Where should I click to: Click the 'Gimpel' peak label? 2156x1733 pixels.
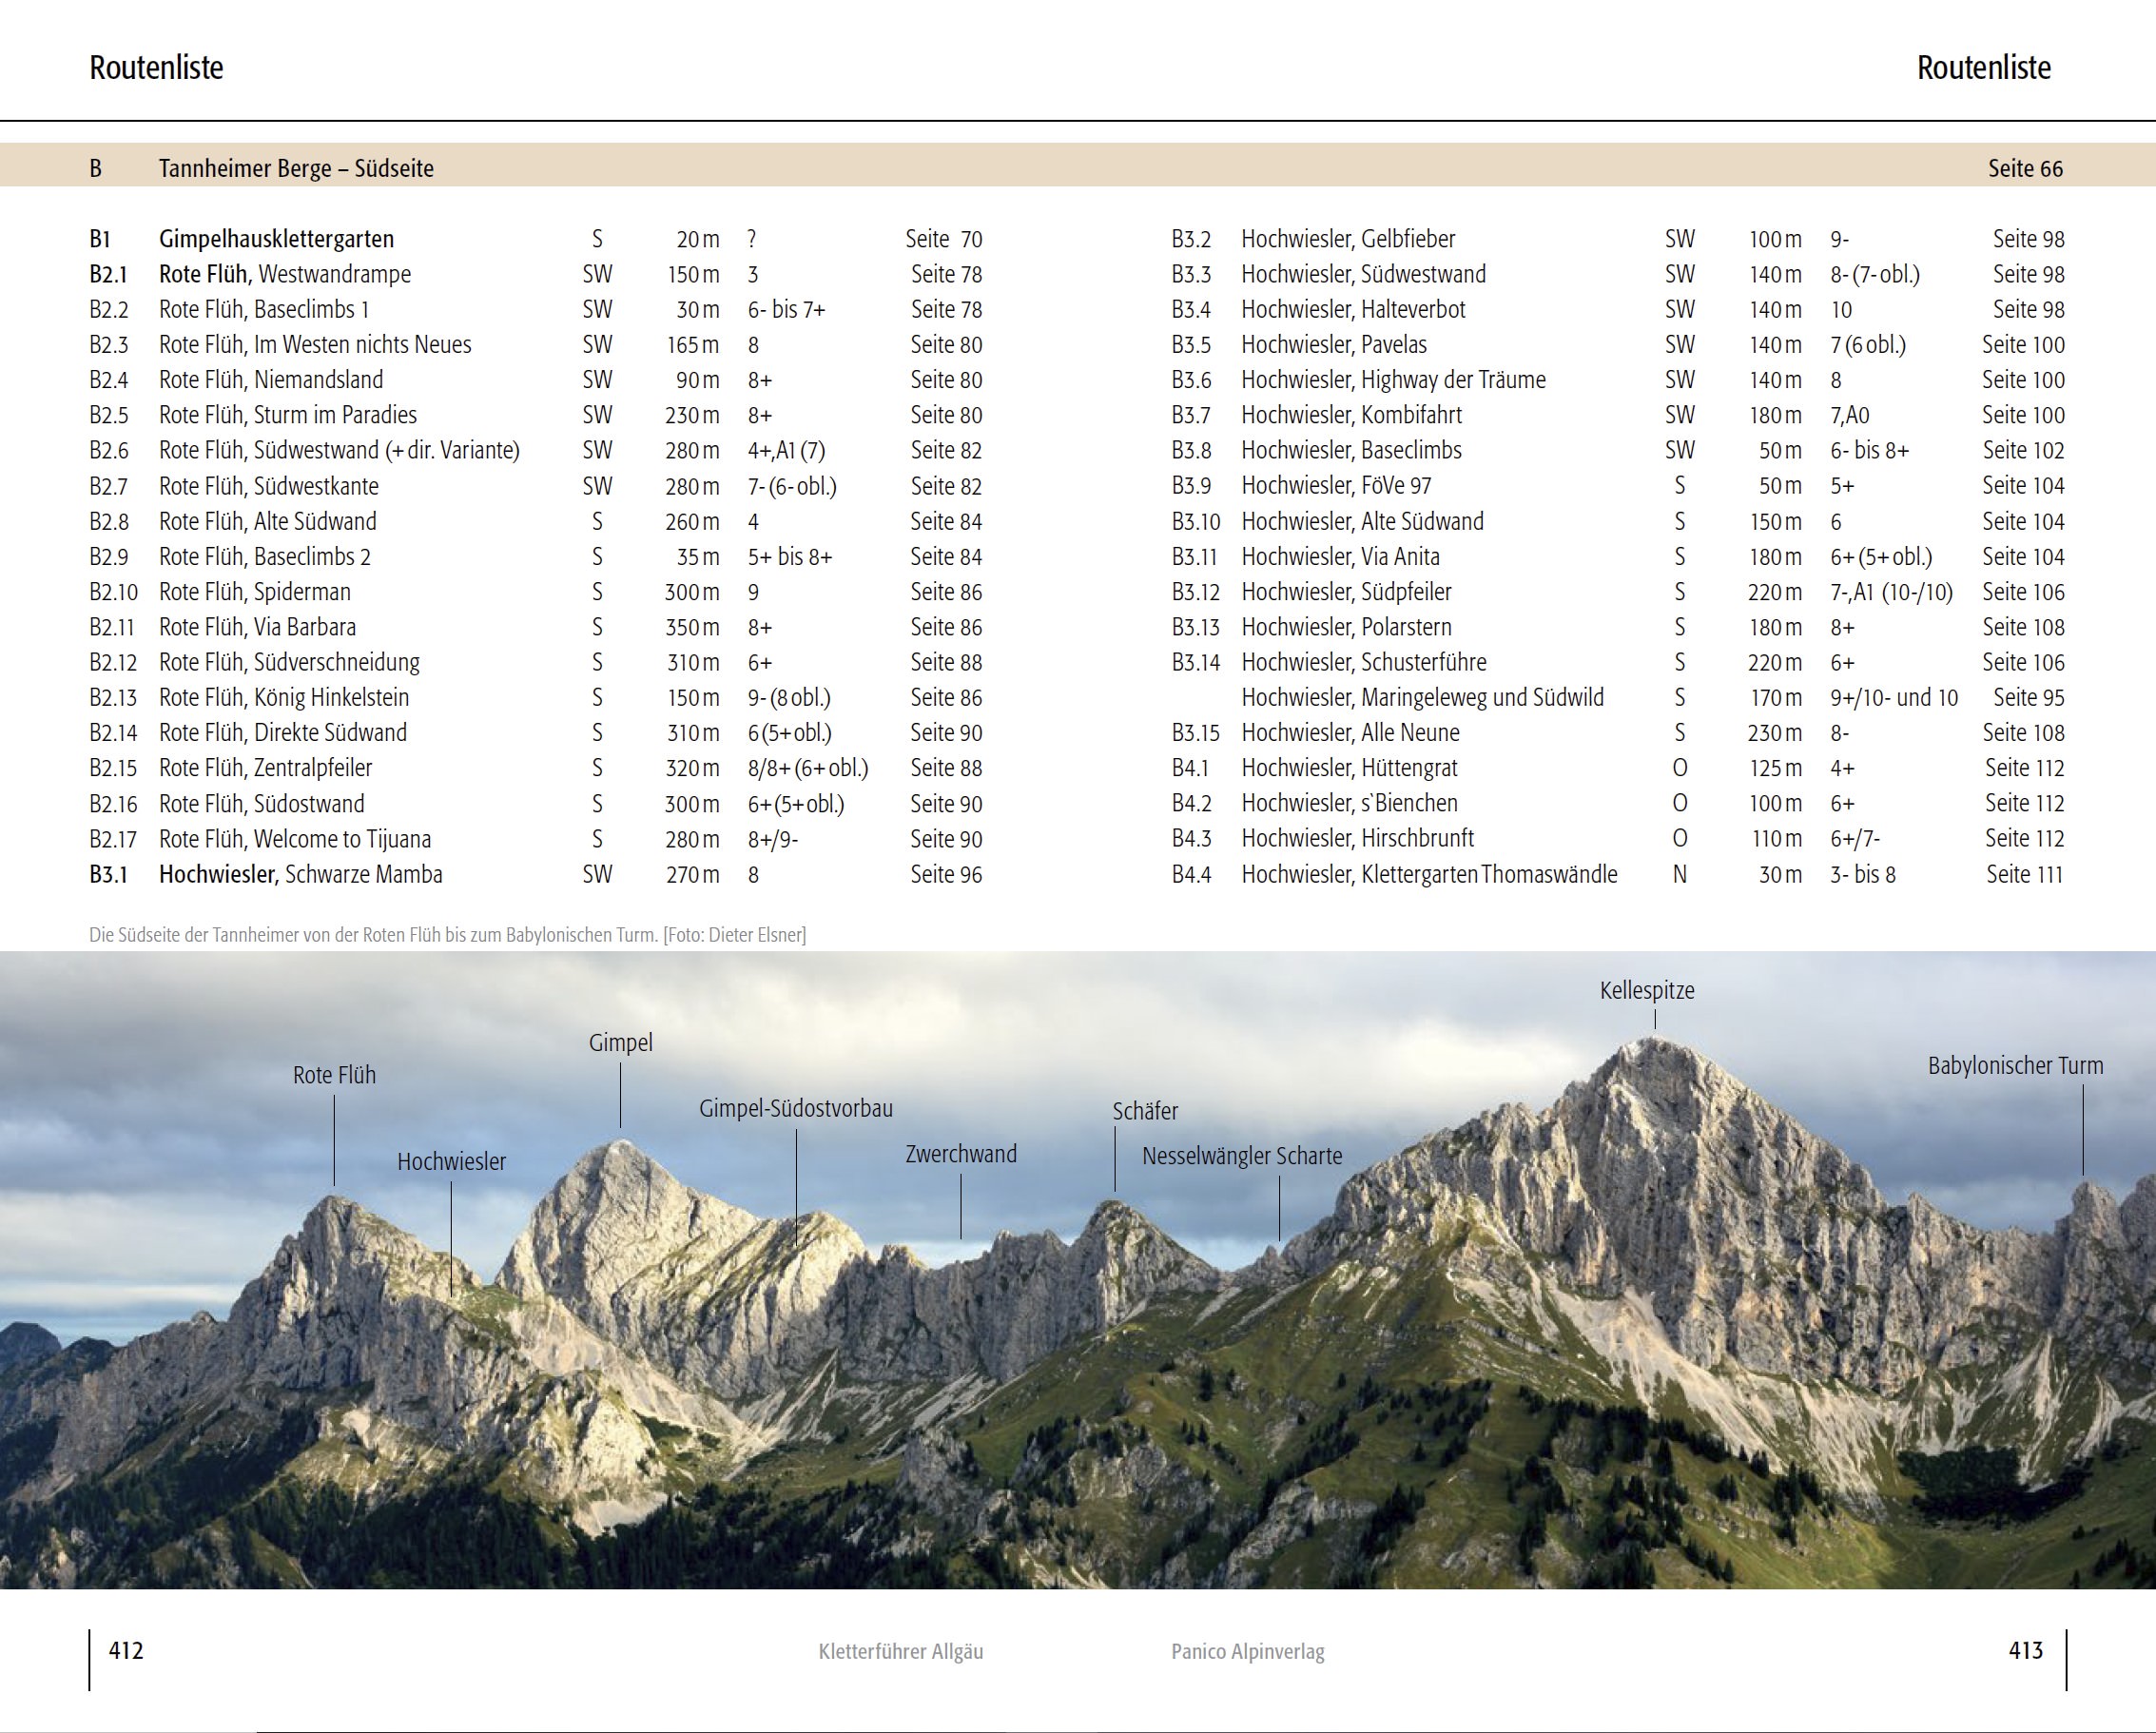tap(620, 1043)
